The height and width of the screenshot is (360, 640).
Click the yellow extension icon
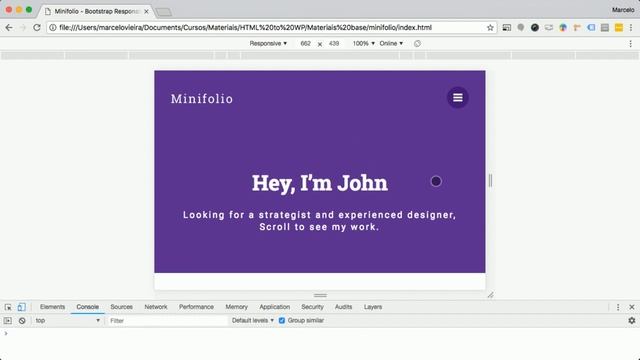(619, 28)
